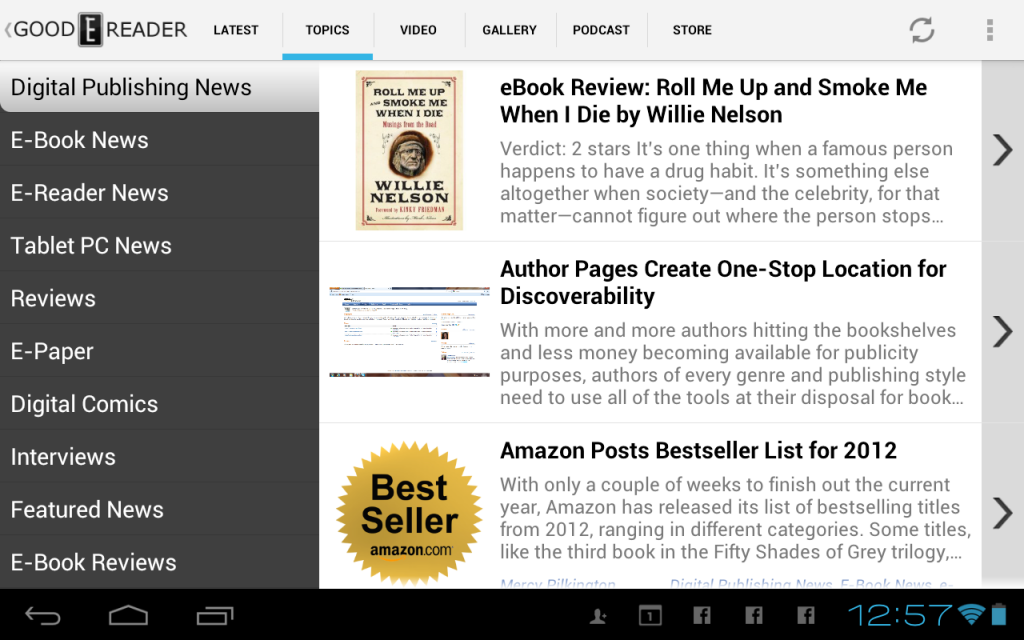Tap the Best Seller amazon badge thumbnail
The height and width of the screenshot is (640, 1024).
click(x=409, y=513)
